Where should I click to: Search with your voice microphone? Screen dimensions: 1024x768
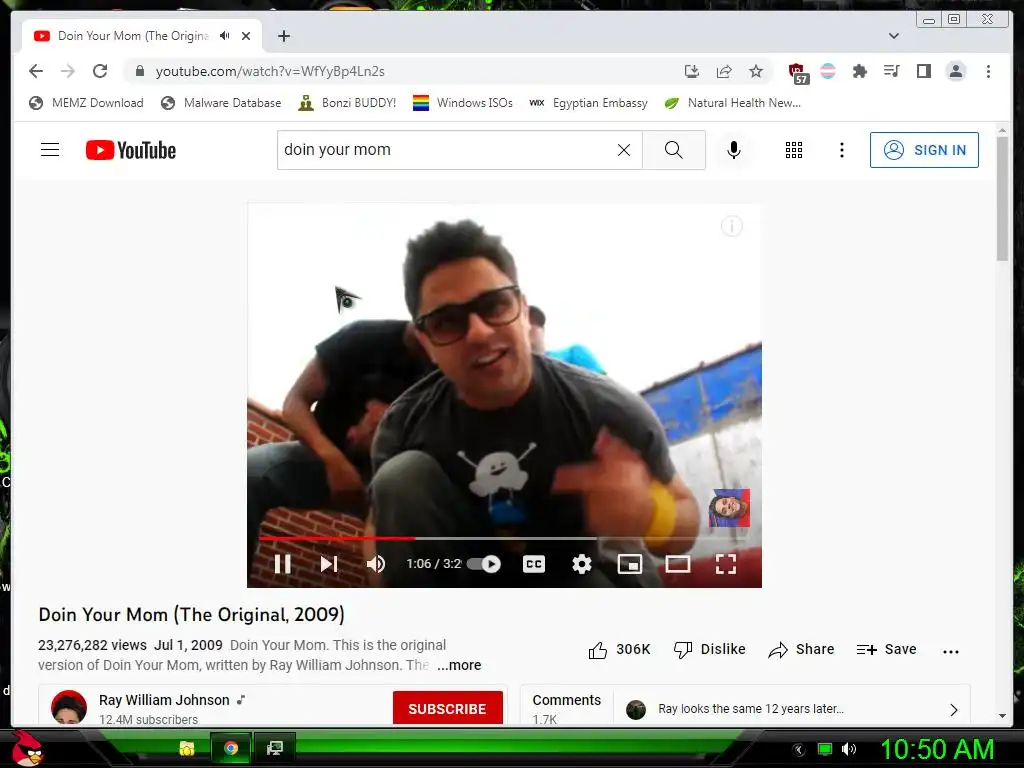click(x=734, y=150)
